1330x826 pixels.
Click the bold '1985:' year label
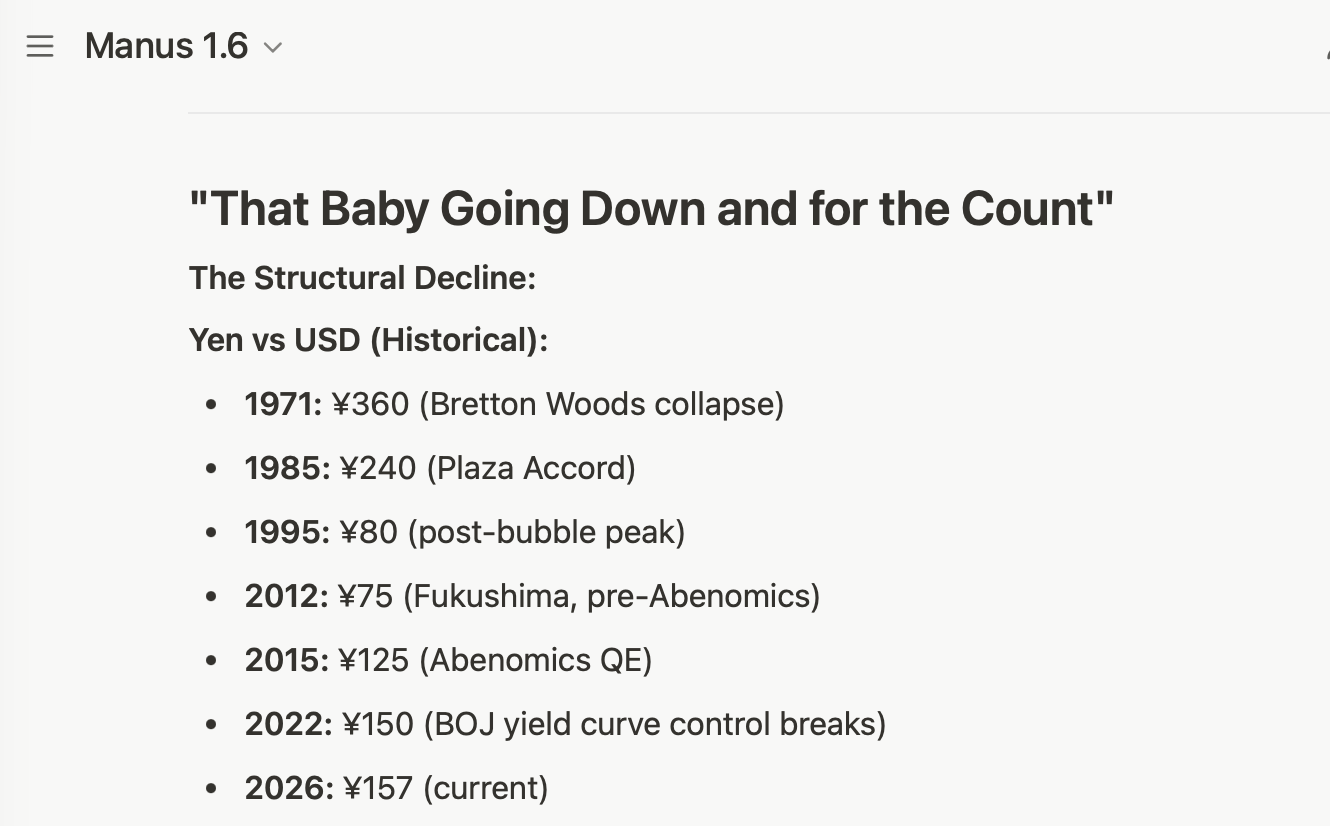point(287,468)
